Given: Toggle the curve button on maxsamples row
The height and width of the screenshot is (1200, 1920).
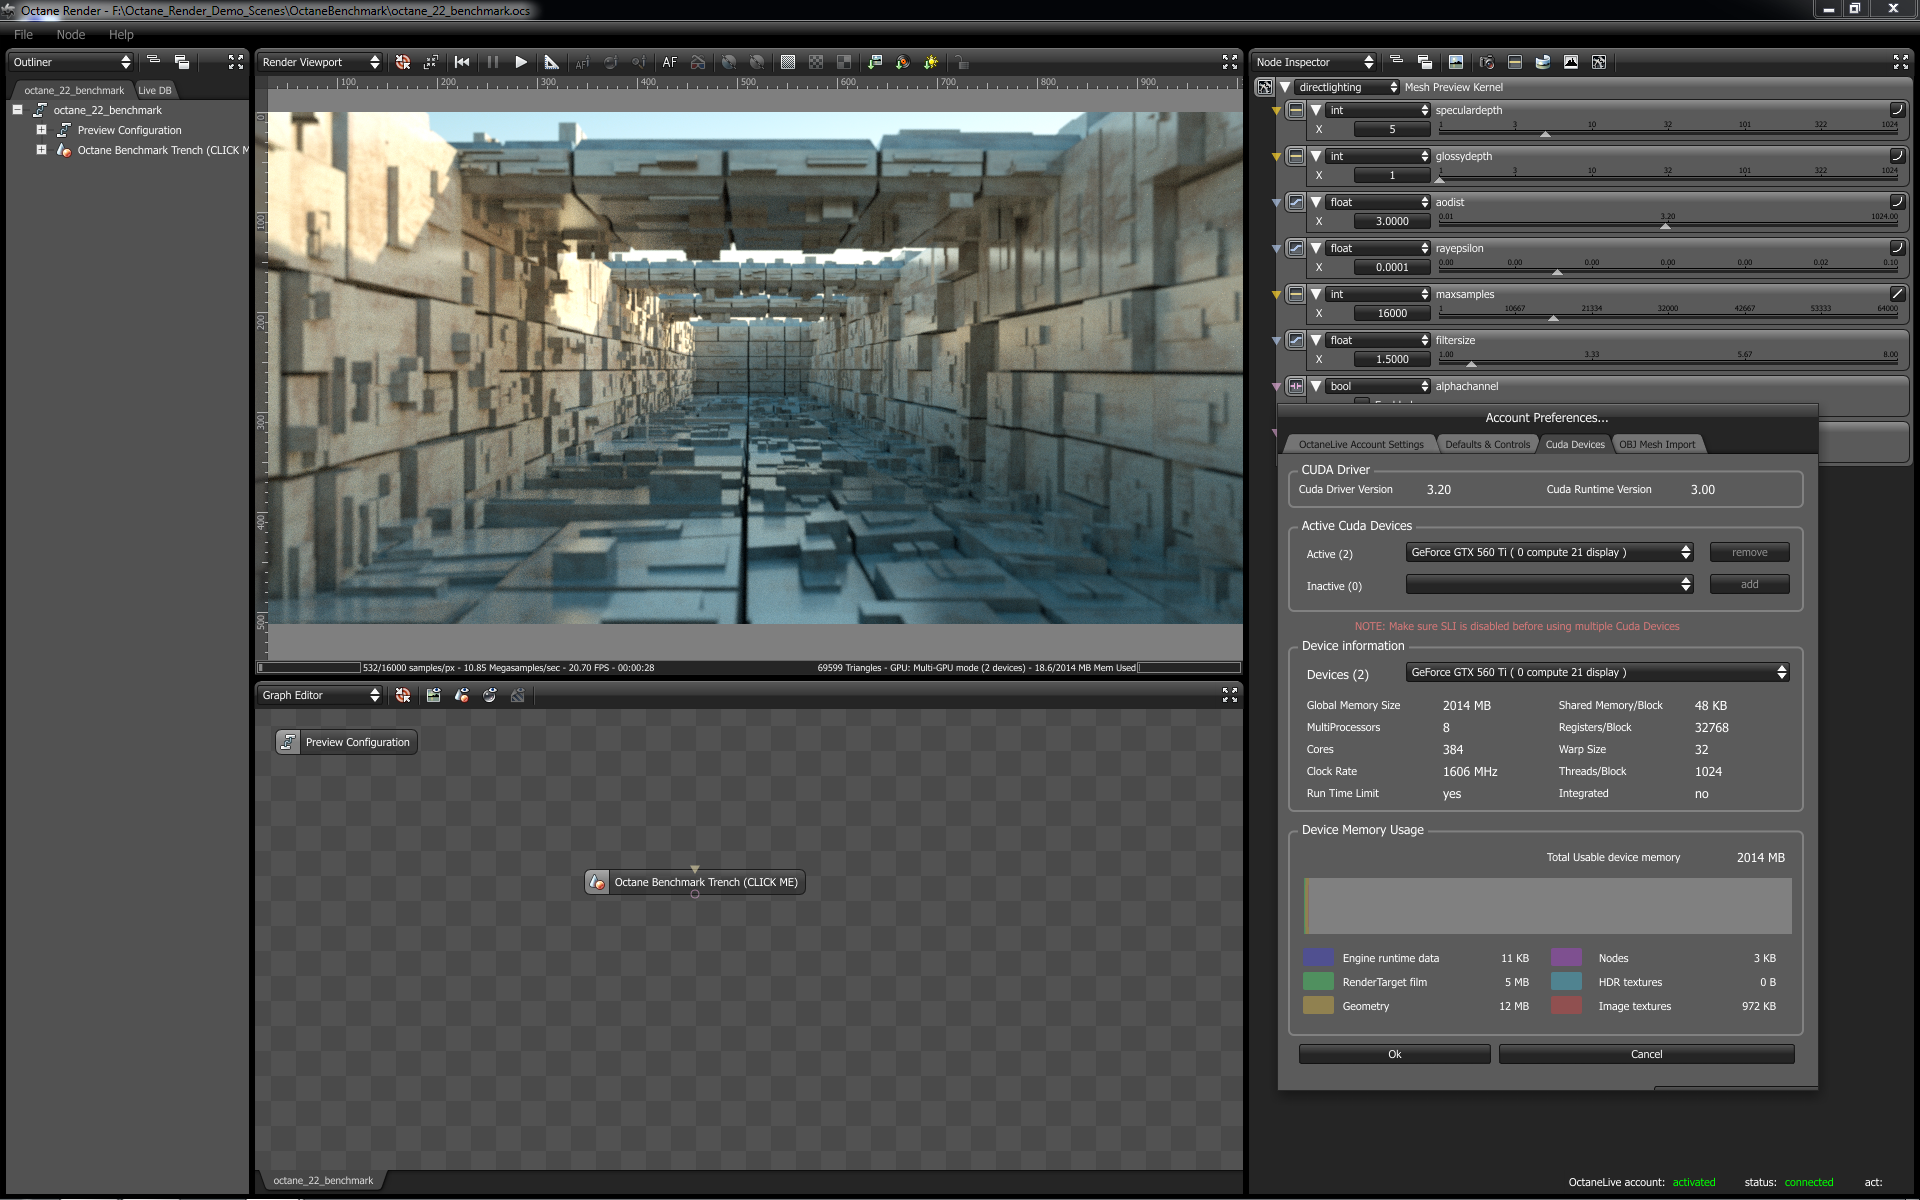Looking at the screenshot, I should click(x=1896, y=294).
